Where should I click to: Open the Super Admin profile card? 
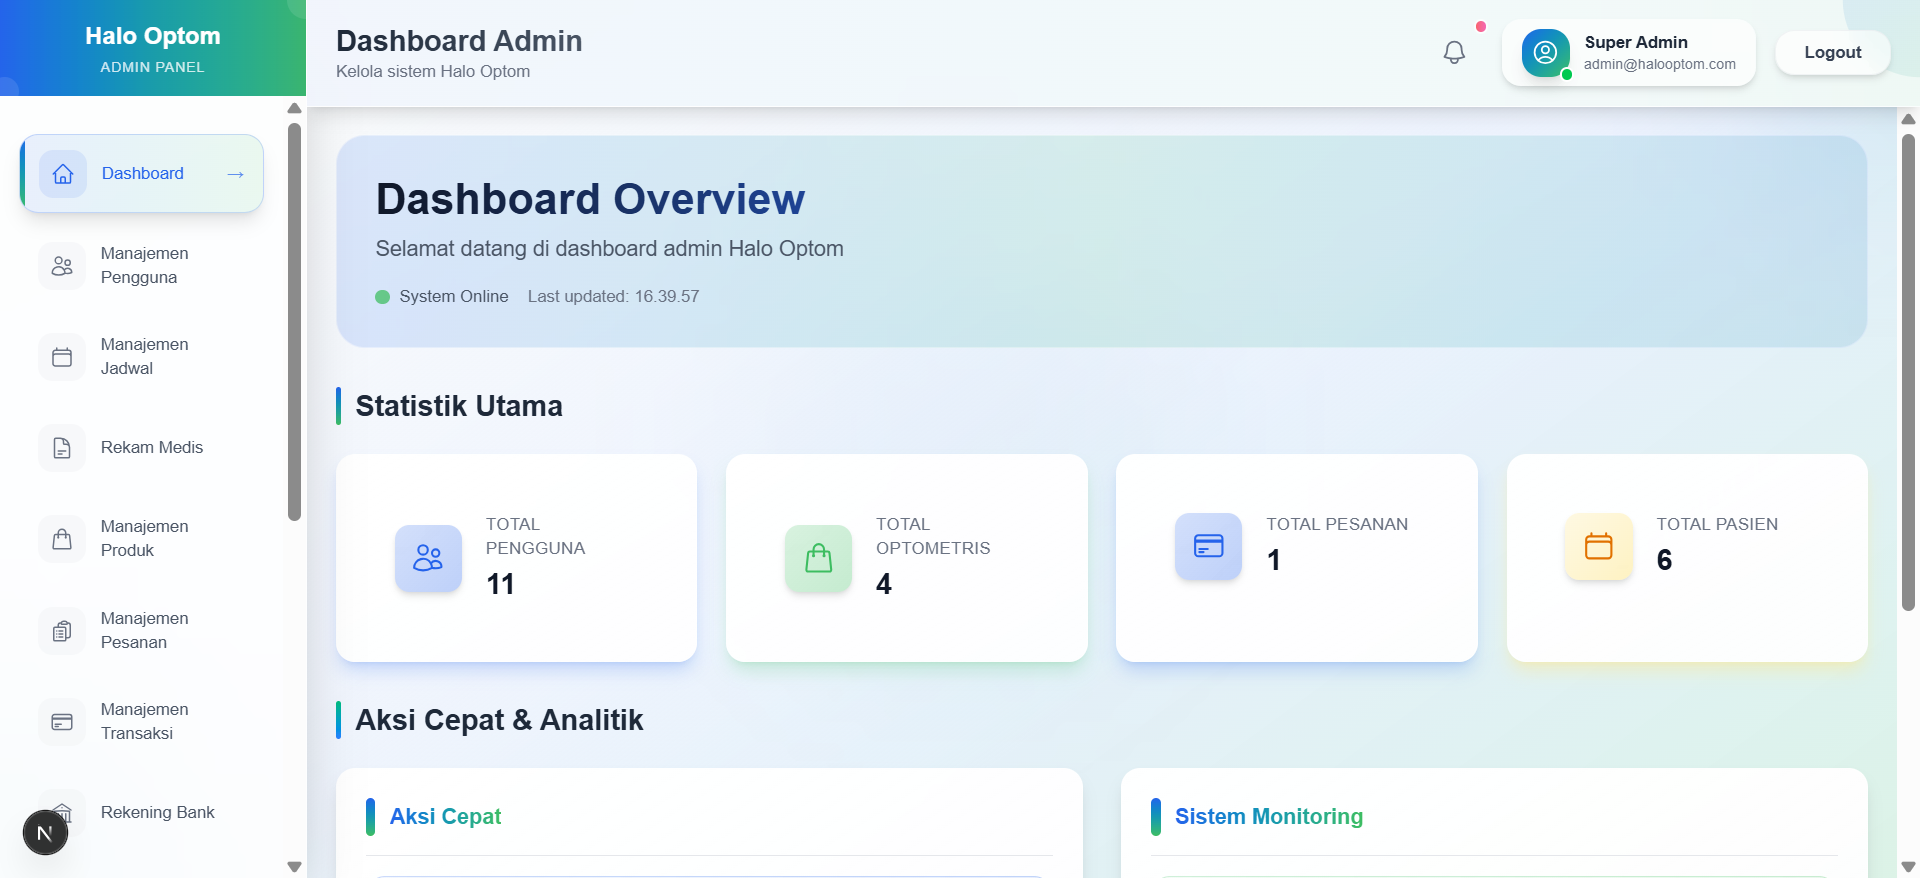[x=1629, y=53]
